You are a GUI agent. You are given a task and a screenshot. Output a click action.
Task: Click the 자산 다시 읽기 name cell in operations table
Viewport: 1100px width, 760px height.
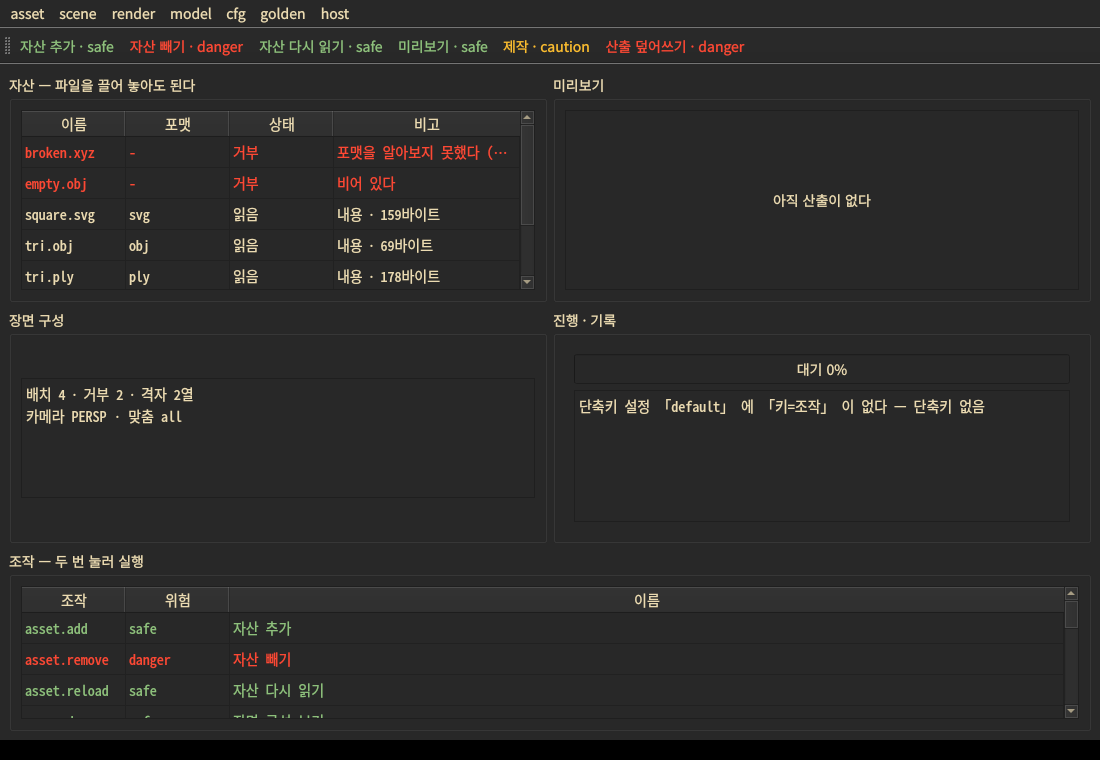click(x=646, y=690)
